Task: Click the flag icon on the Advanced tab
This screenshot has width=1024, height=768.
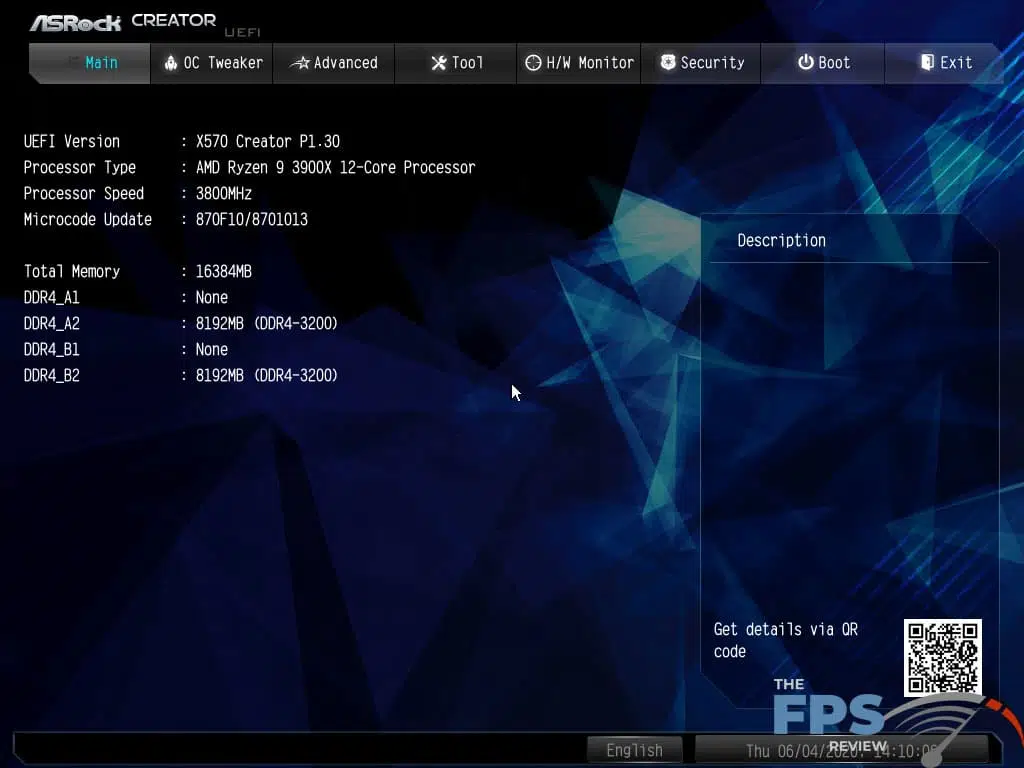Action: tap(300, 62)
